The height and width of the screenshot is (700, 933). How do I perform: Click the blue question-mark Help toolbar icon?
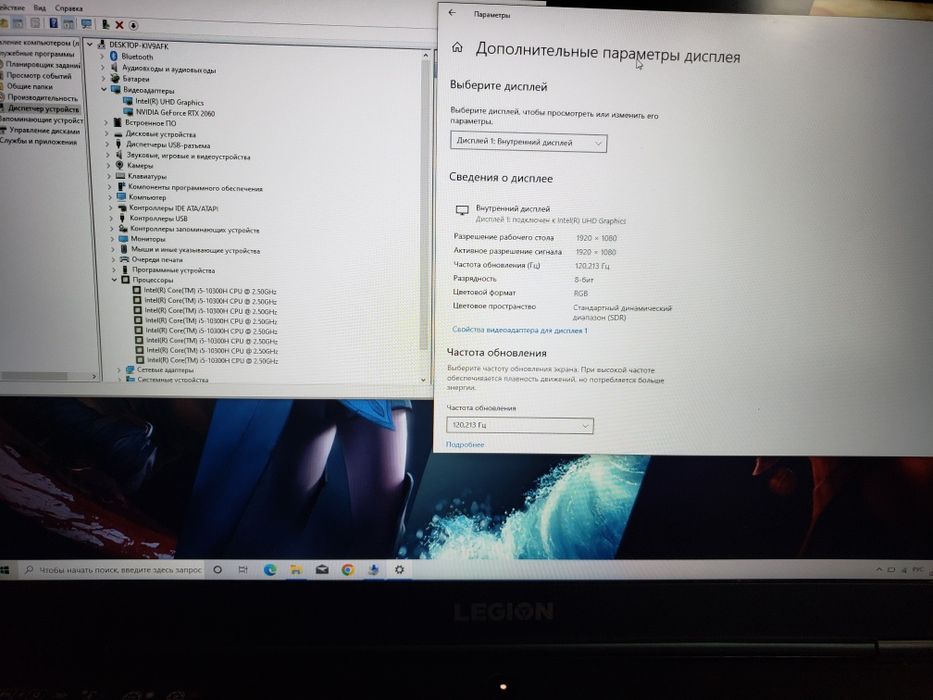click(54, 23)
